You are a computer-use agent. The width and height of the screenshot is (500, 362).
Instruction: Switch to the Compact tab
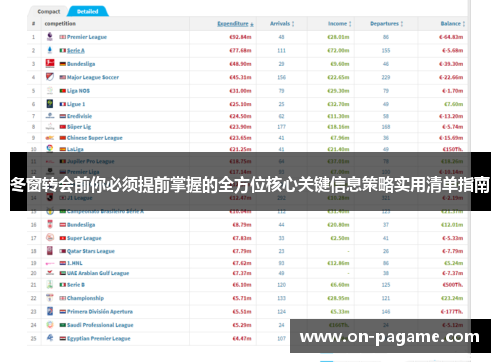pyautogui.click(x=49, y=11)
